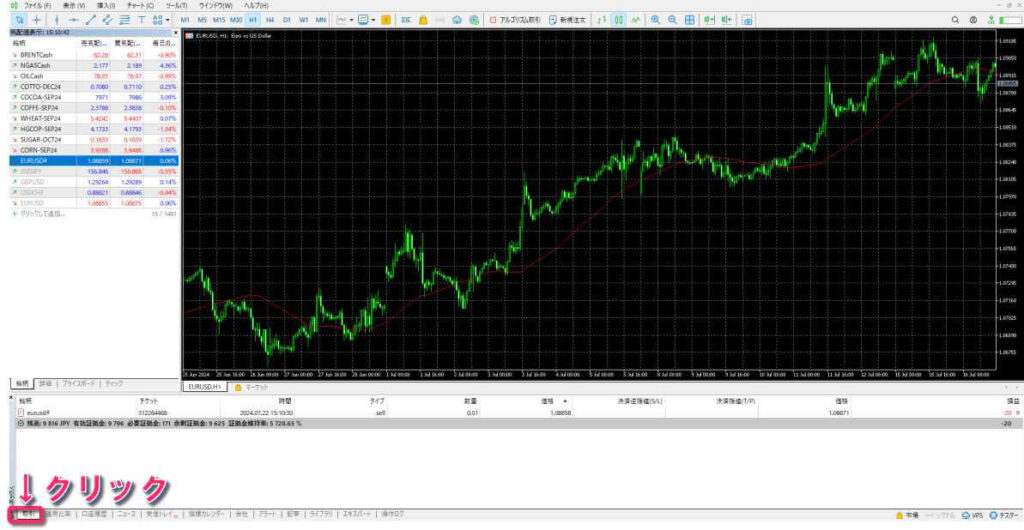
Task: Click the zoom out magnifier icon
Action: coord(672,19)
